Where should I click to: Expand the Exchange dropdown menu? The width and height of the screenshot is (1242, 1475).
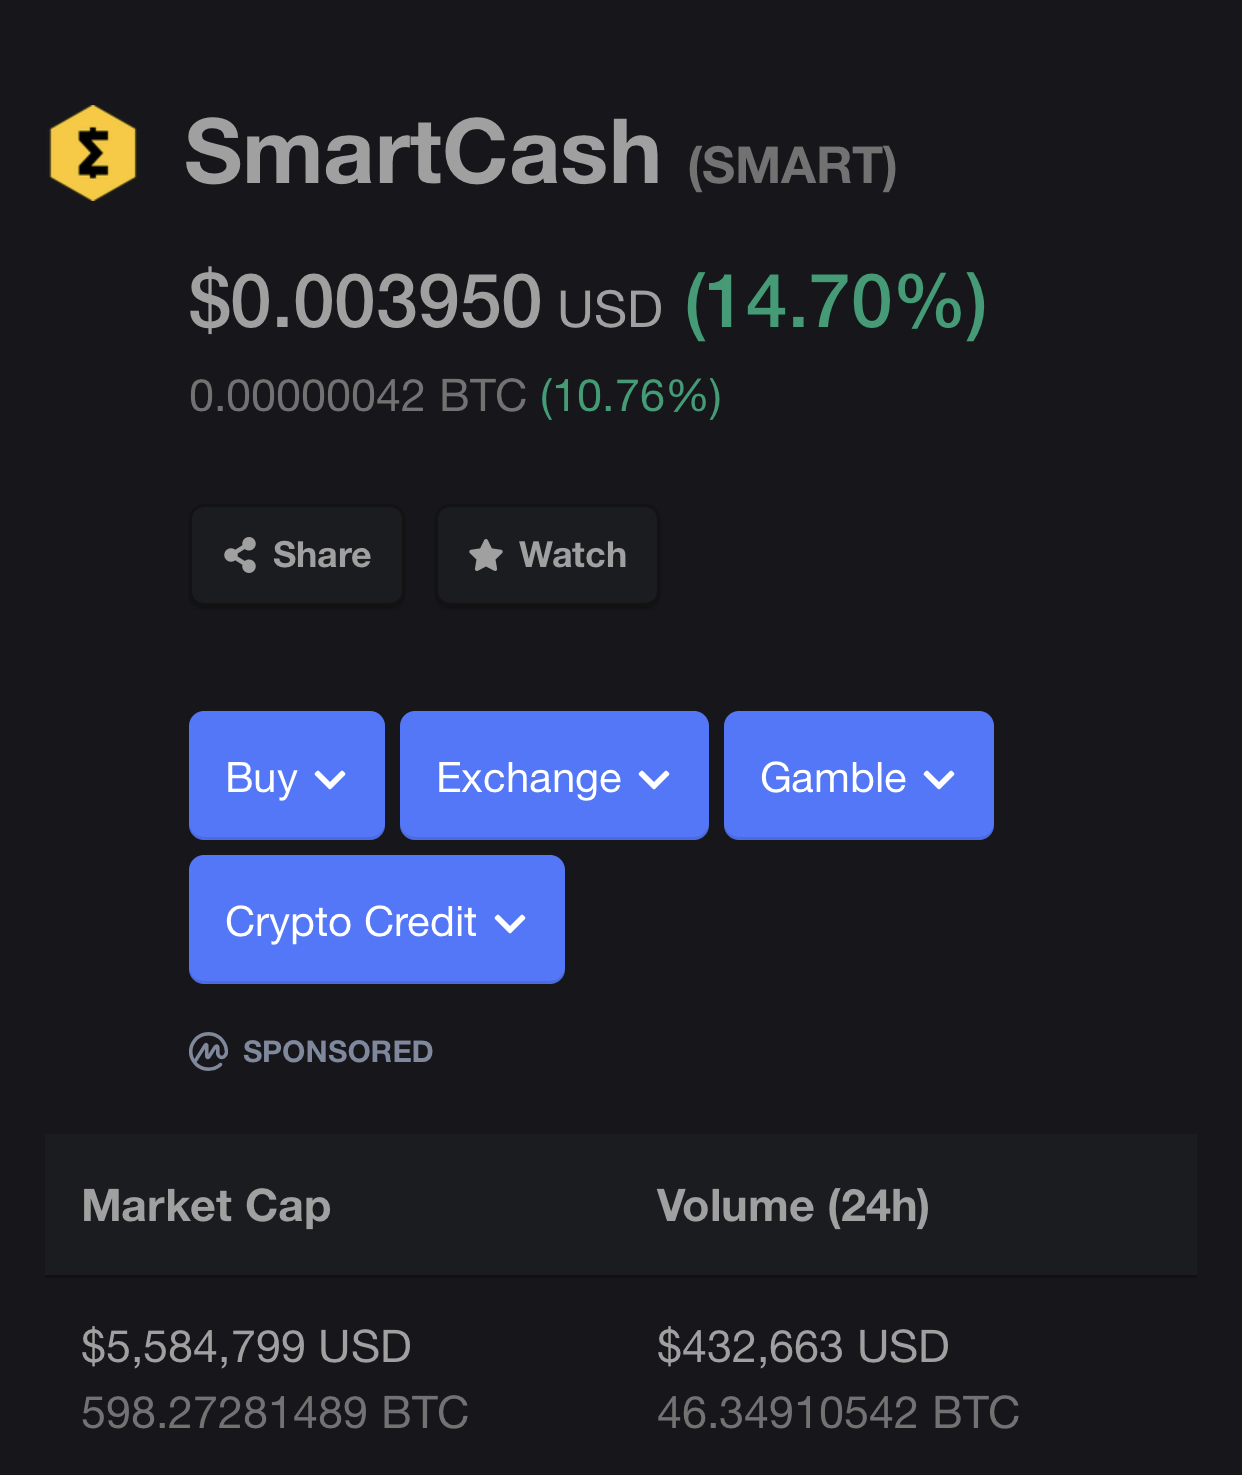point(554,776)
